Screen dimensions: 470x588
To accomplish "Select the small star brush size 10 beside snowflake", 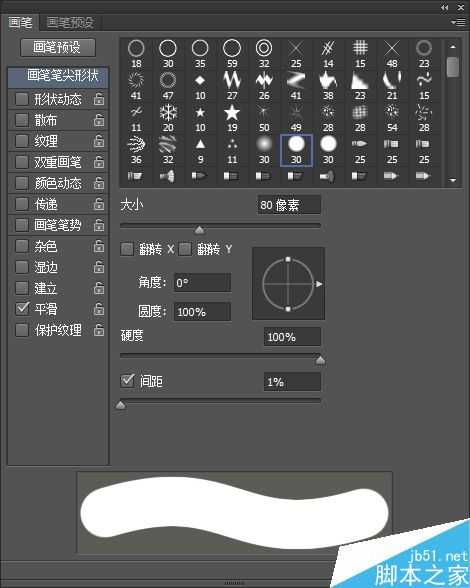I will pos(200,117).
